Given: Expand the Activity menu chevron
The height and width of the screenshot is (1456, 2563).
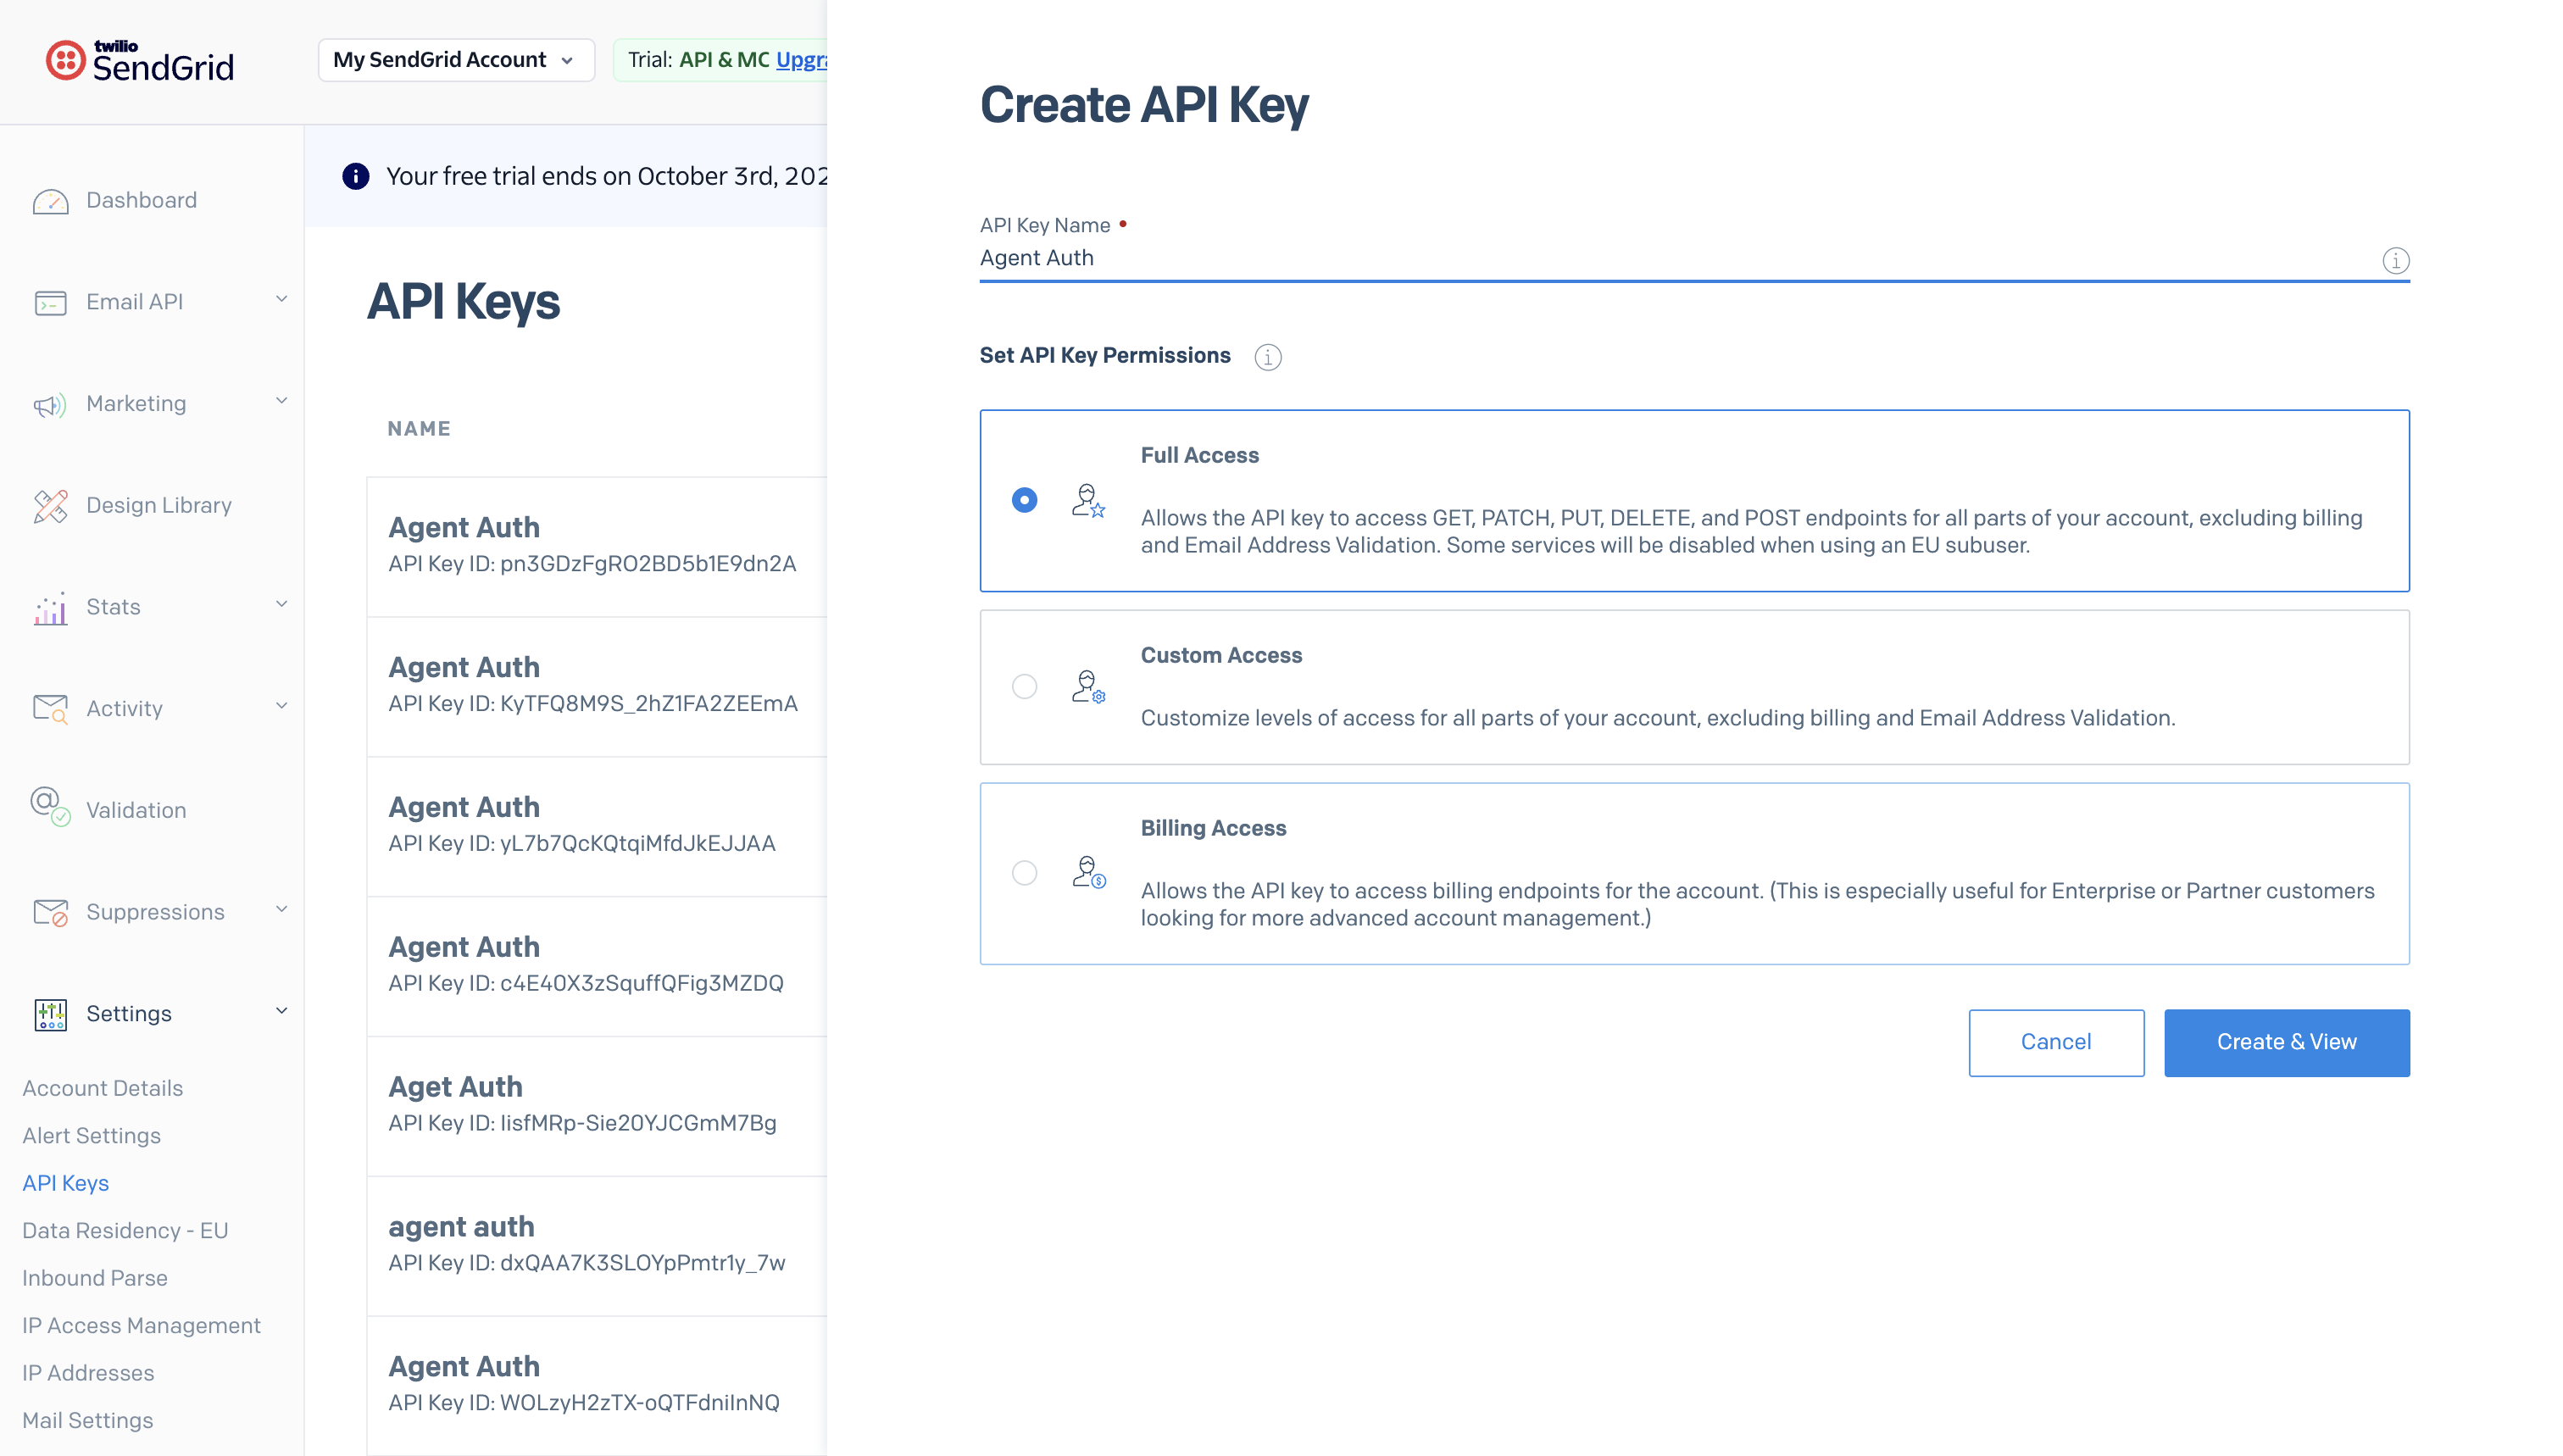Looking at the screenshot, I should point(281,706).
